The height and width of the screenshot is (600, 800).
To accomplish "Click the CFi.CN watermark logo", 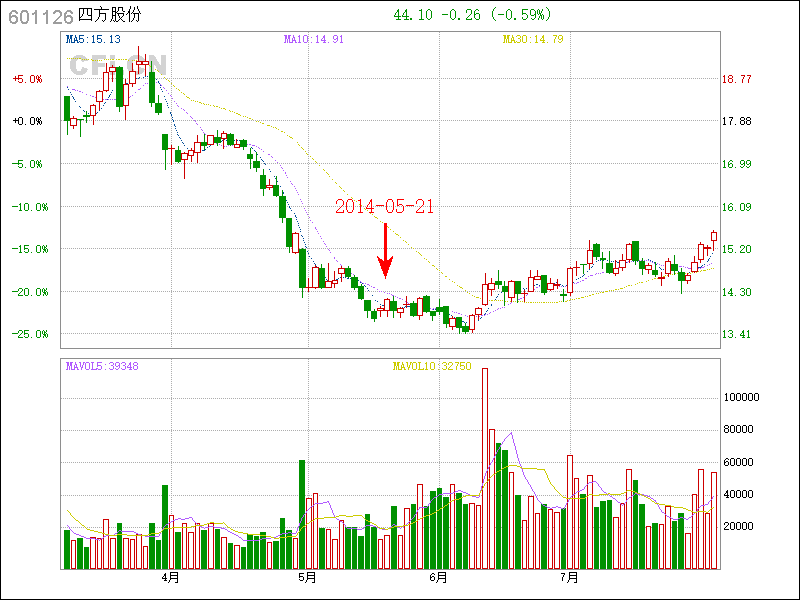I will point(109,67).
